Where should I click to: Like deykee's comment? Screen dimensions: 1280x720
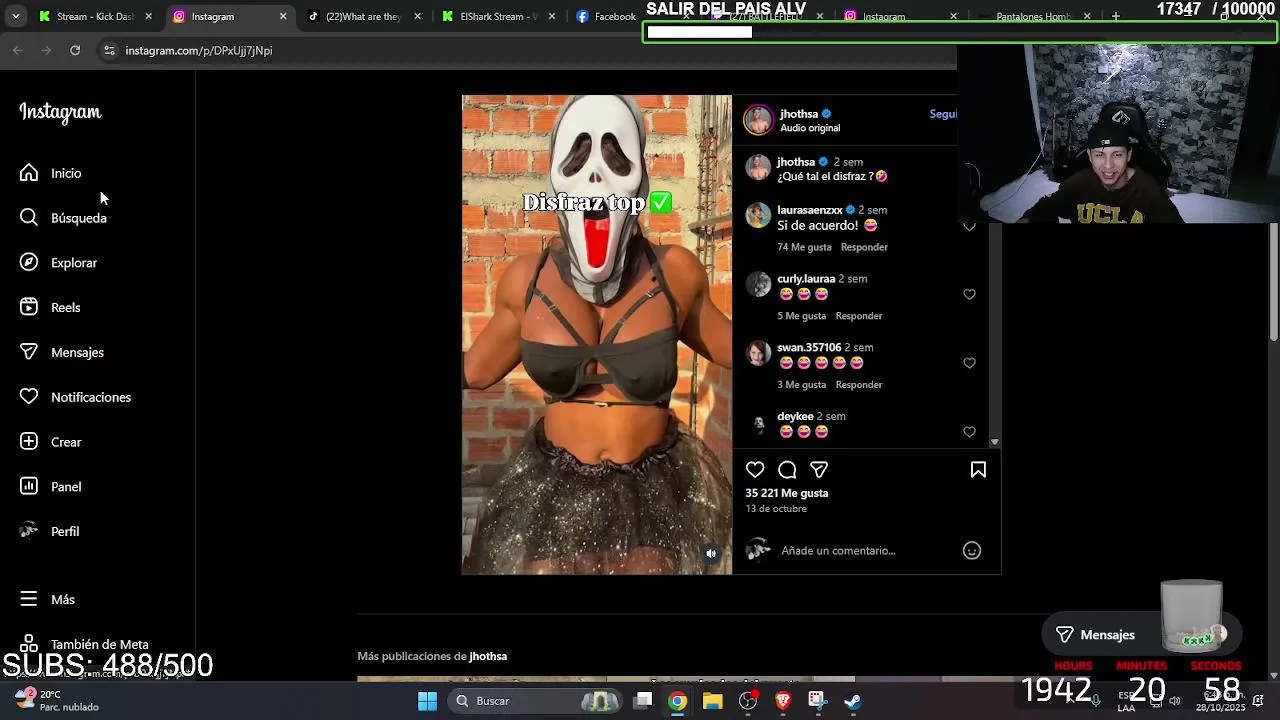[969, 432]
